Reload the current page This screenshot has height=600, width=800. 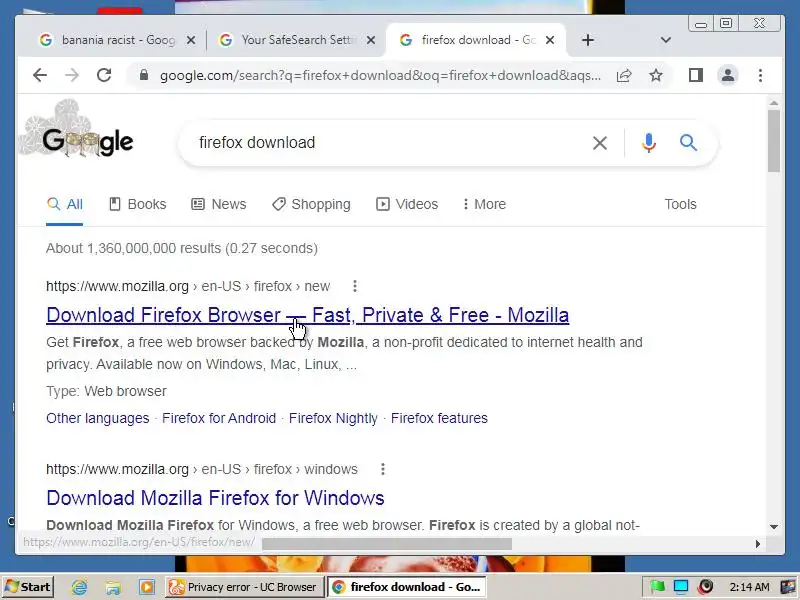click(104, 76)
